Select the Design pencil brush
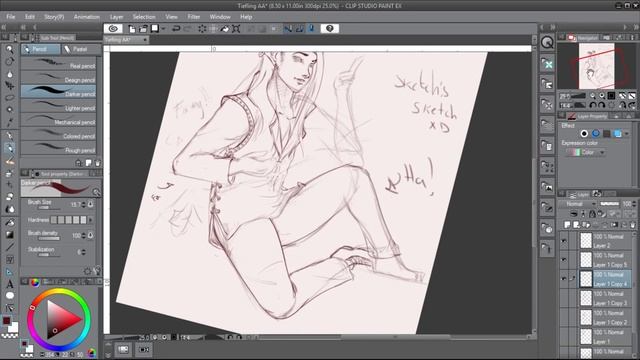The width and height of the screenshot is (640, 360). click(58, 78)
